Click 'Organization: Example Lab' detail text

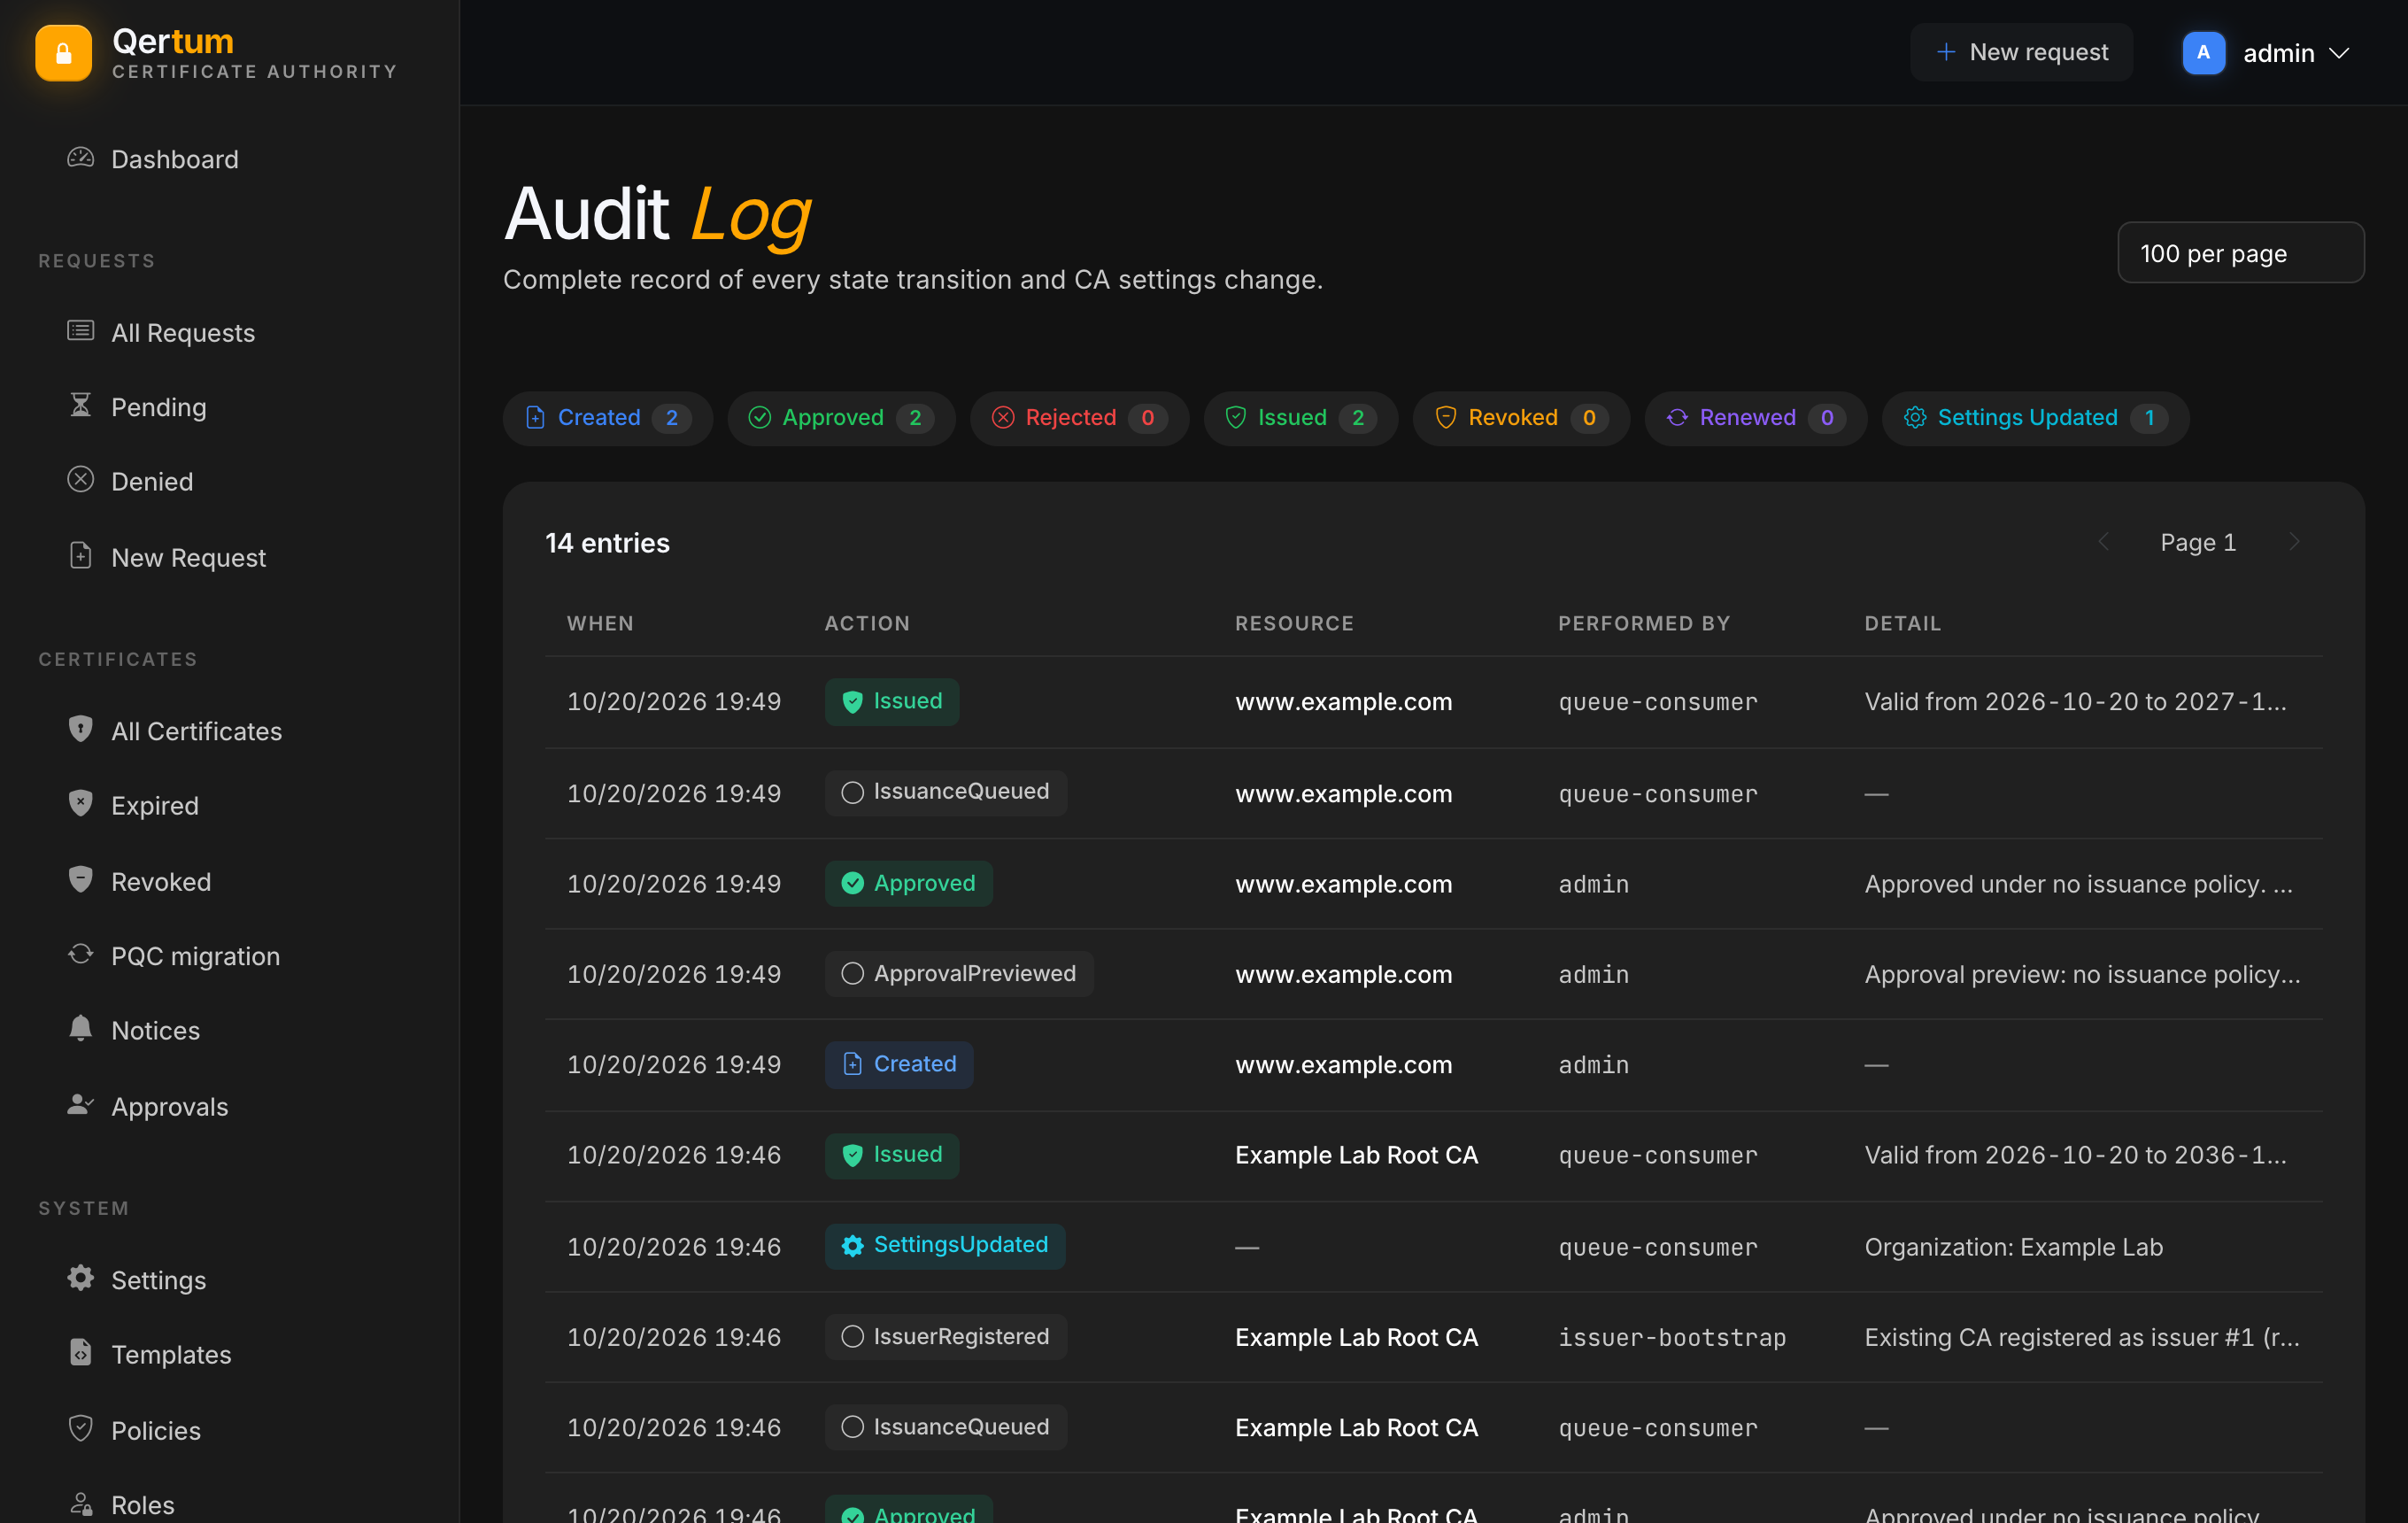click(2013, 1247)
